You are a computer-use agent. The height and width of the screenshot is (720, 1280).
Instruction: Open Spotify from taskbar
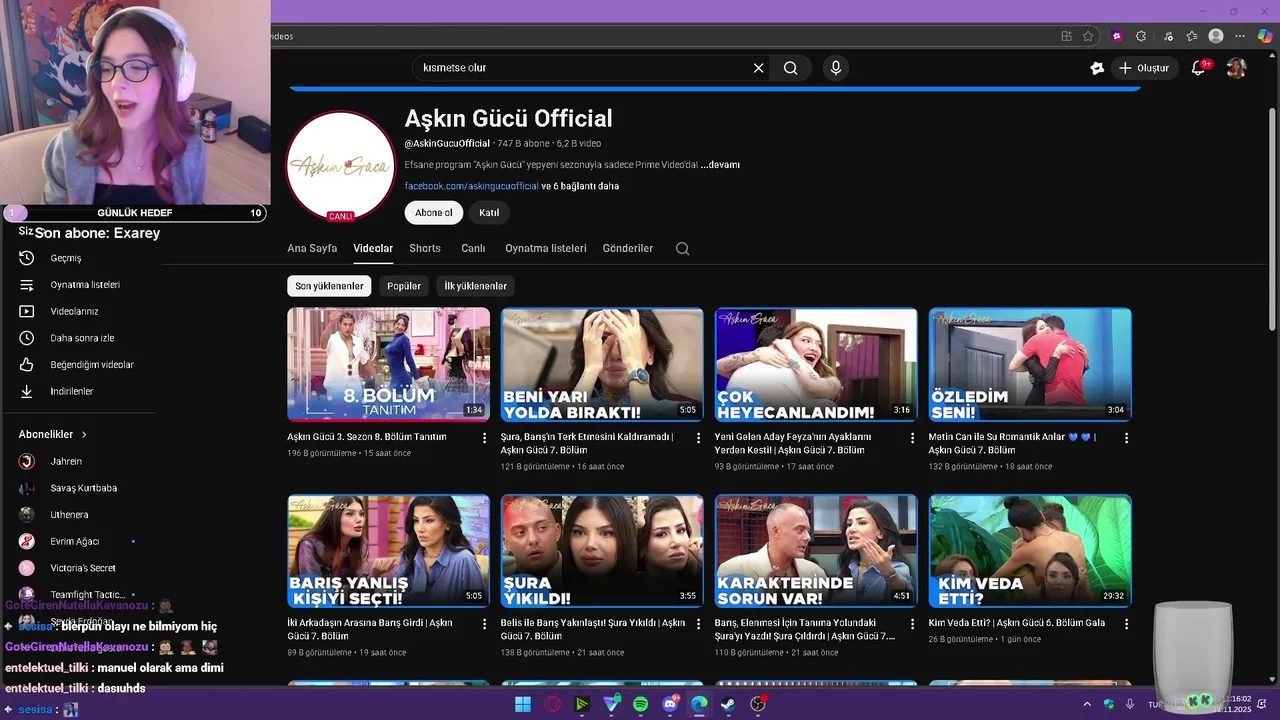click(x=641, y=704)
